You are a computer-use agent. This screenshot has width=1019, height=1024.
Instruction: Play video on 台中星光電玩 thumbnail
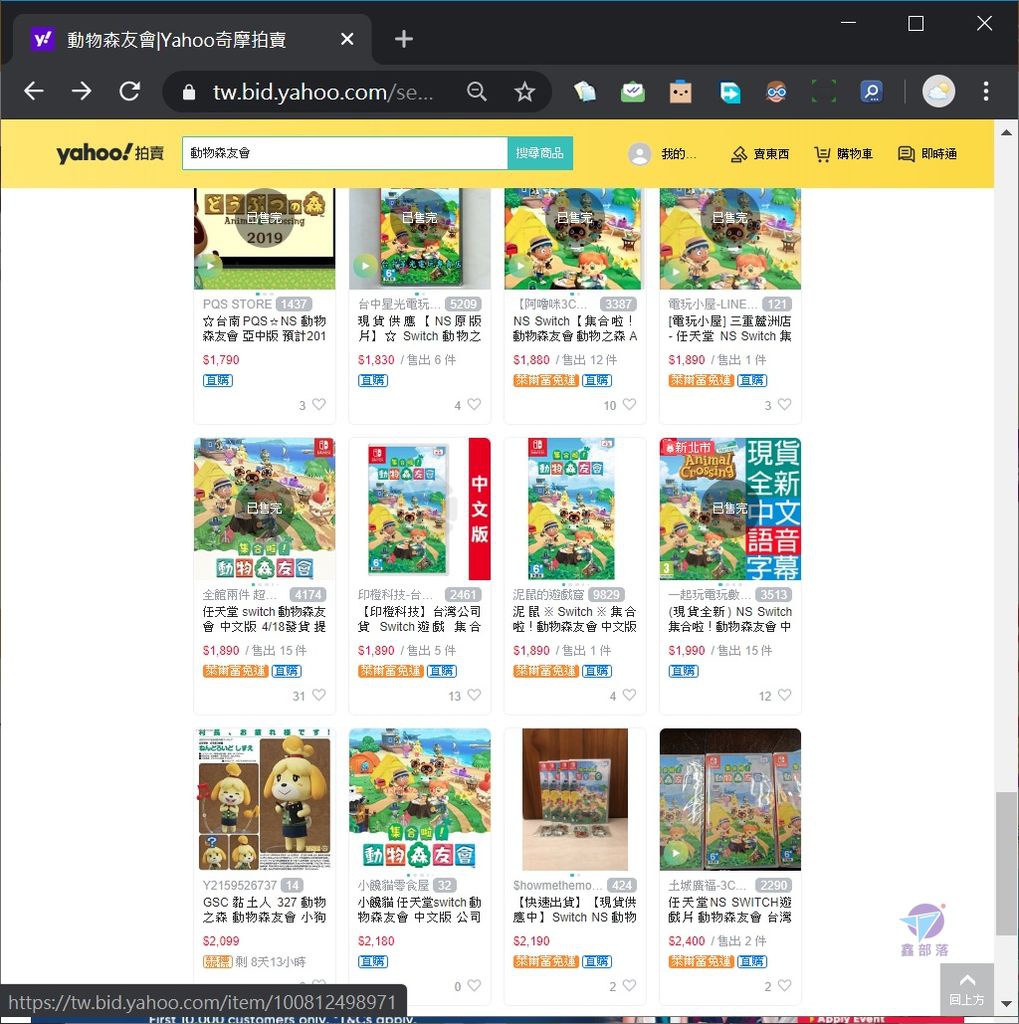click(364, 266)
